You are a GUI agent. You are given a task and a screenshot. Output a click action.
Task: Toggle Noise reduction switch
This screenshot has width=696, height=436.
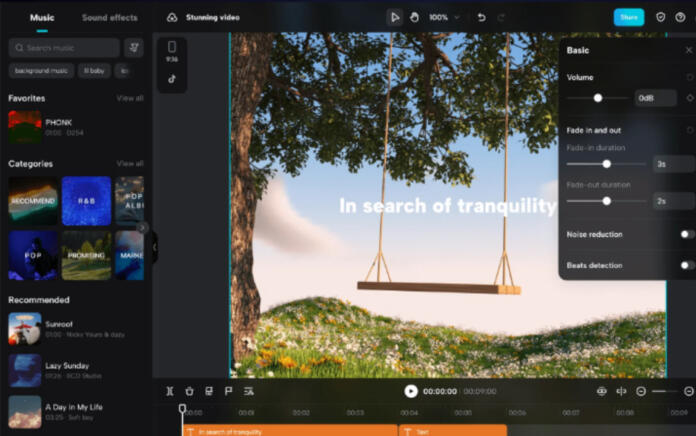pyautogui.click(x=687, y=234)
